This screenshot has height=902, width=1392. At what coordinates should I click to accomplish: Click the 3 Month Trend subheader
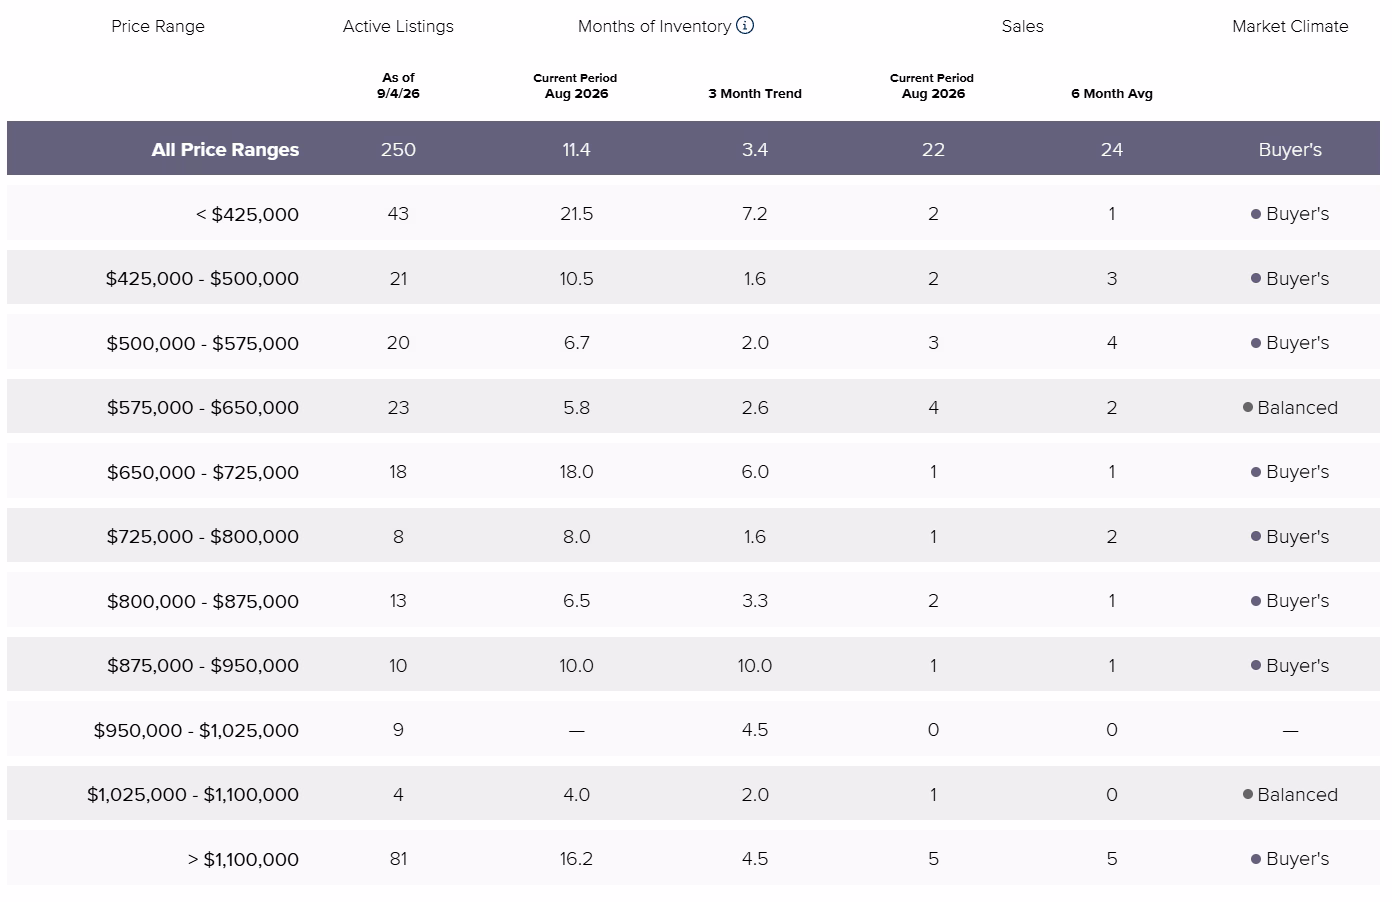(x=755, y=93)
